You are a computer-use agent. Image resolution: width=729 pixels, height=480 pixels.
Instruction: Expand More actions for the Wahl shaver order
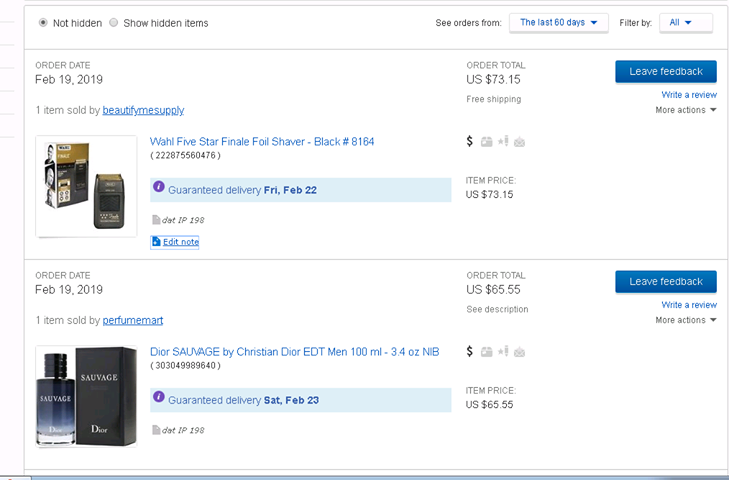(x=686, y=110)
